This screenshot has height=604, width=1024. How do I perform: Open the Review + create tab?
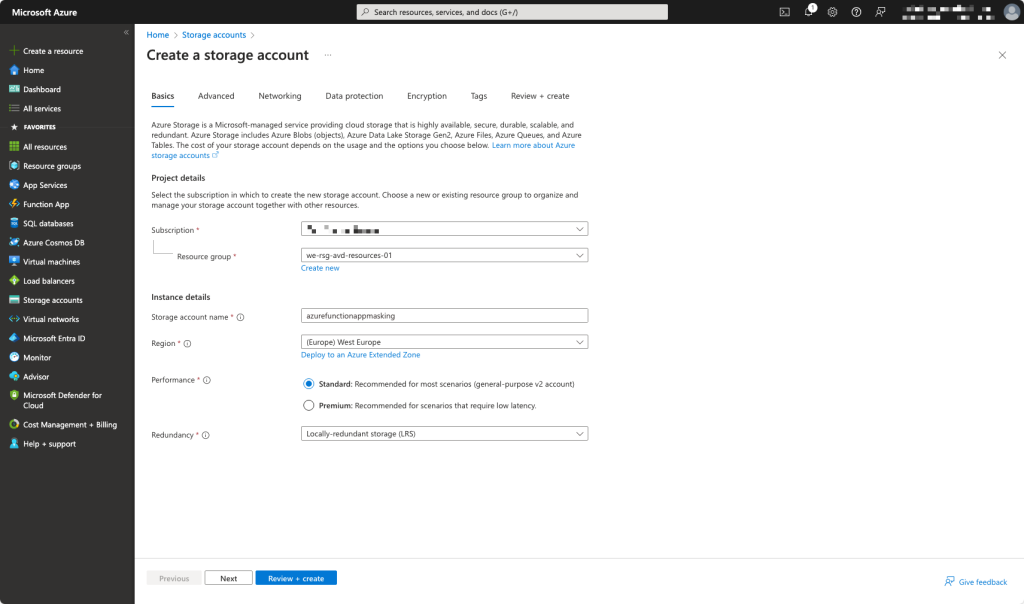(540, 96)
